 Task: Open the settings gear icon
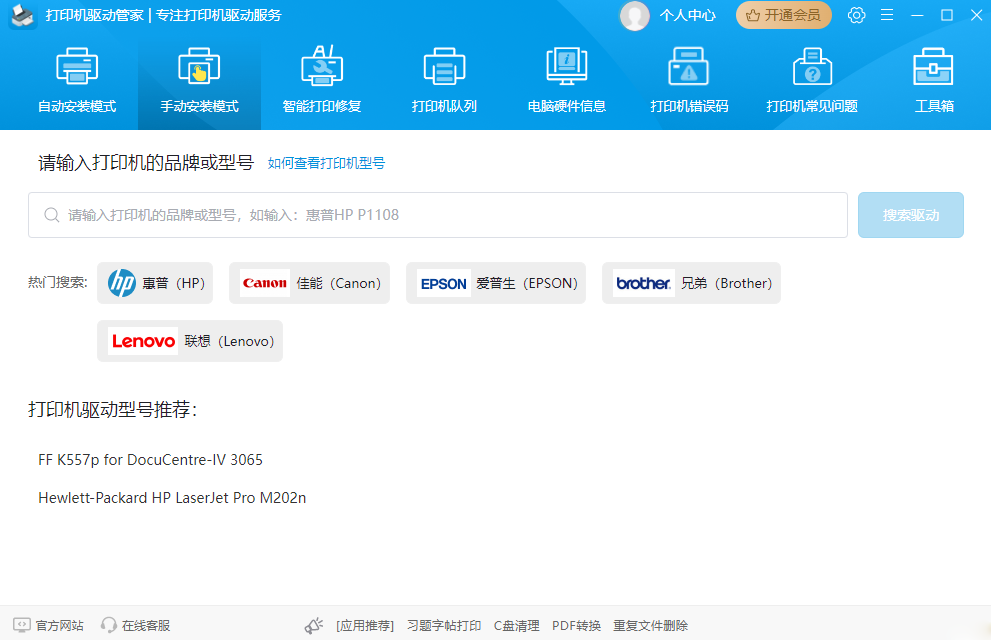(x=856, y=15)
